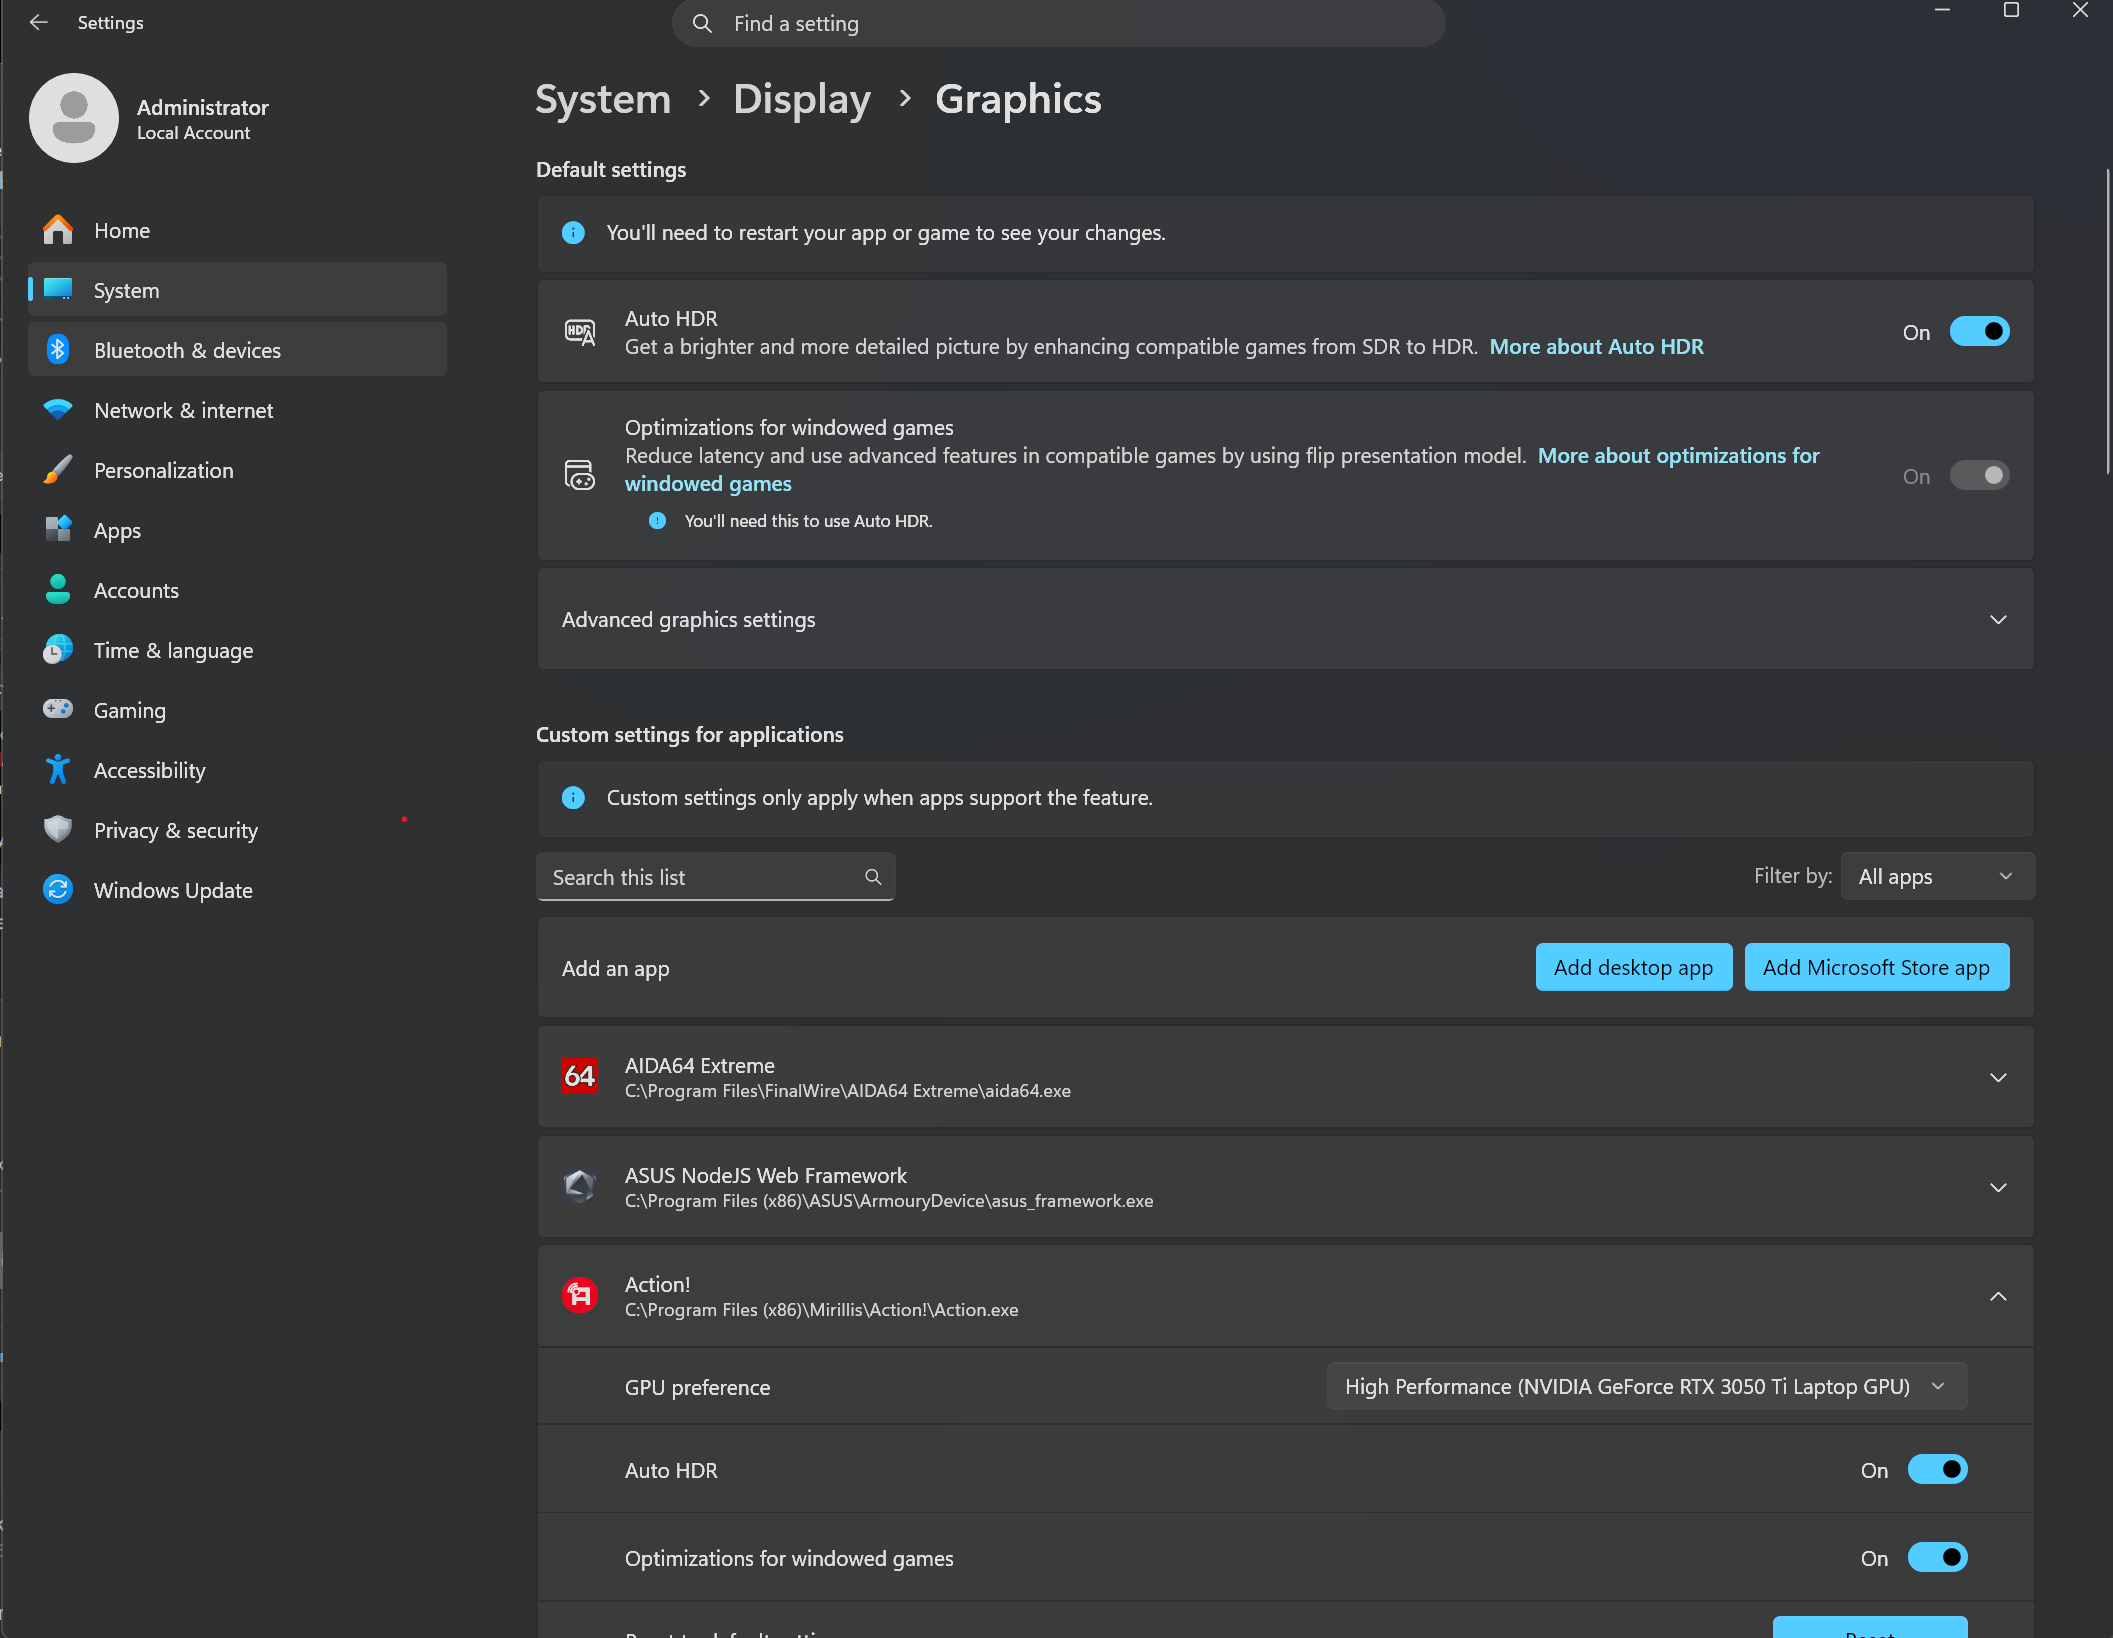2113x1638 pixels.
Task: Click the Administrator profile avatar
Action: click(x=74, y=118)
